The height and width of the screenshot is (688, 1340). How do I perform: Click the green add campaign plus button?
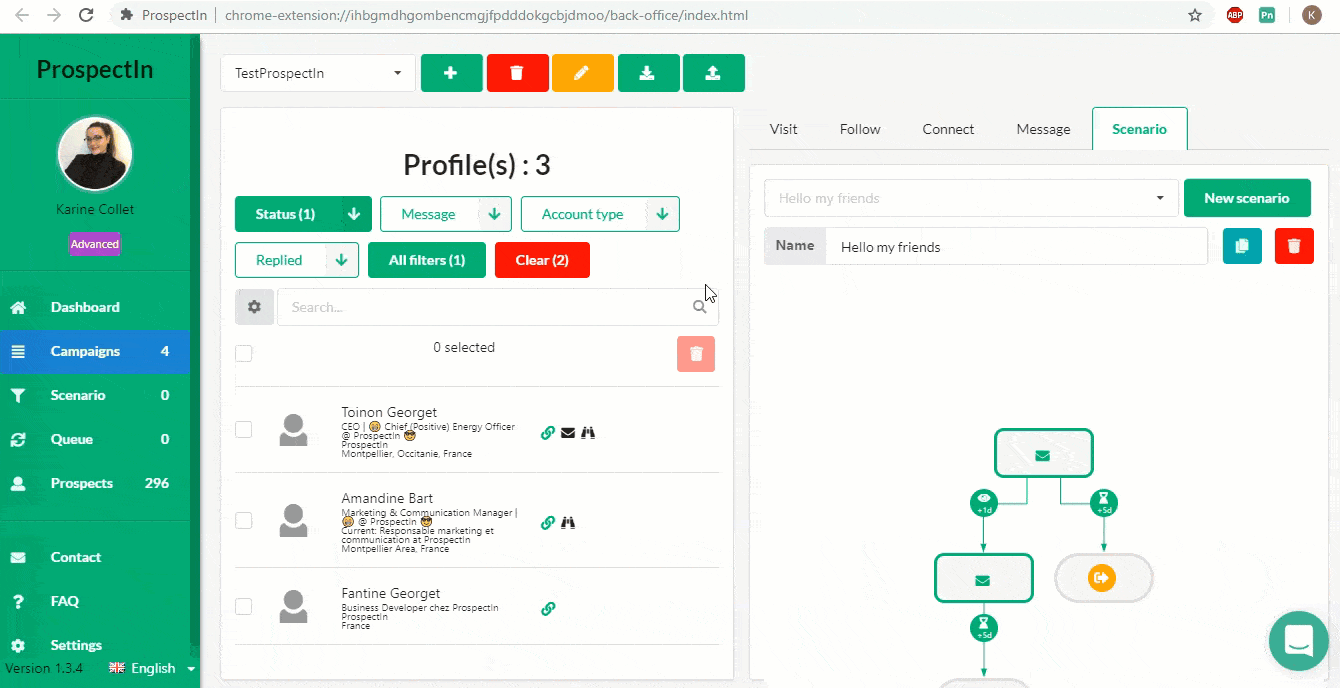[450, 73]
